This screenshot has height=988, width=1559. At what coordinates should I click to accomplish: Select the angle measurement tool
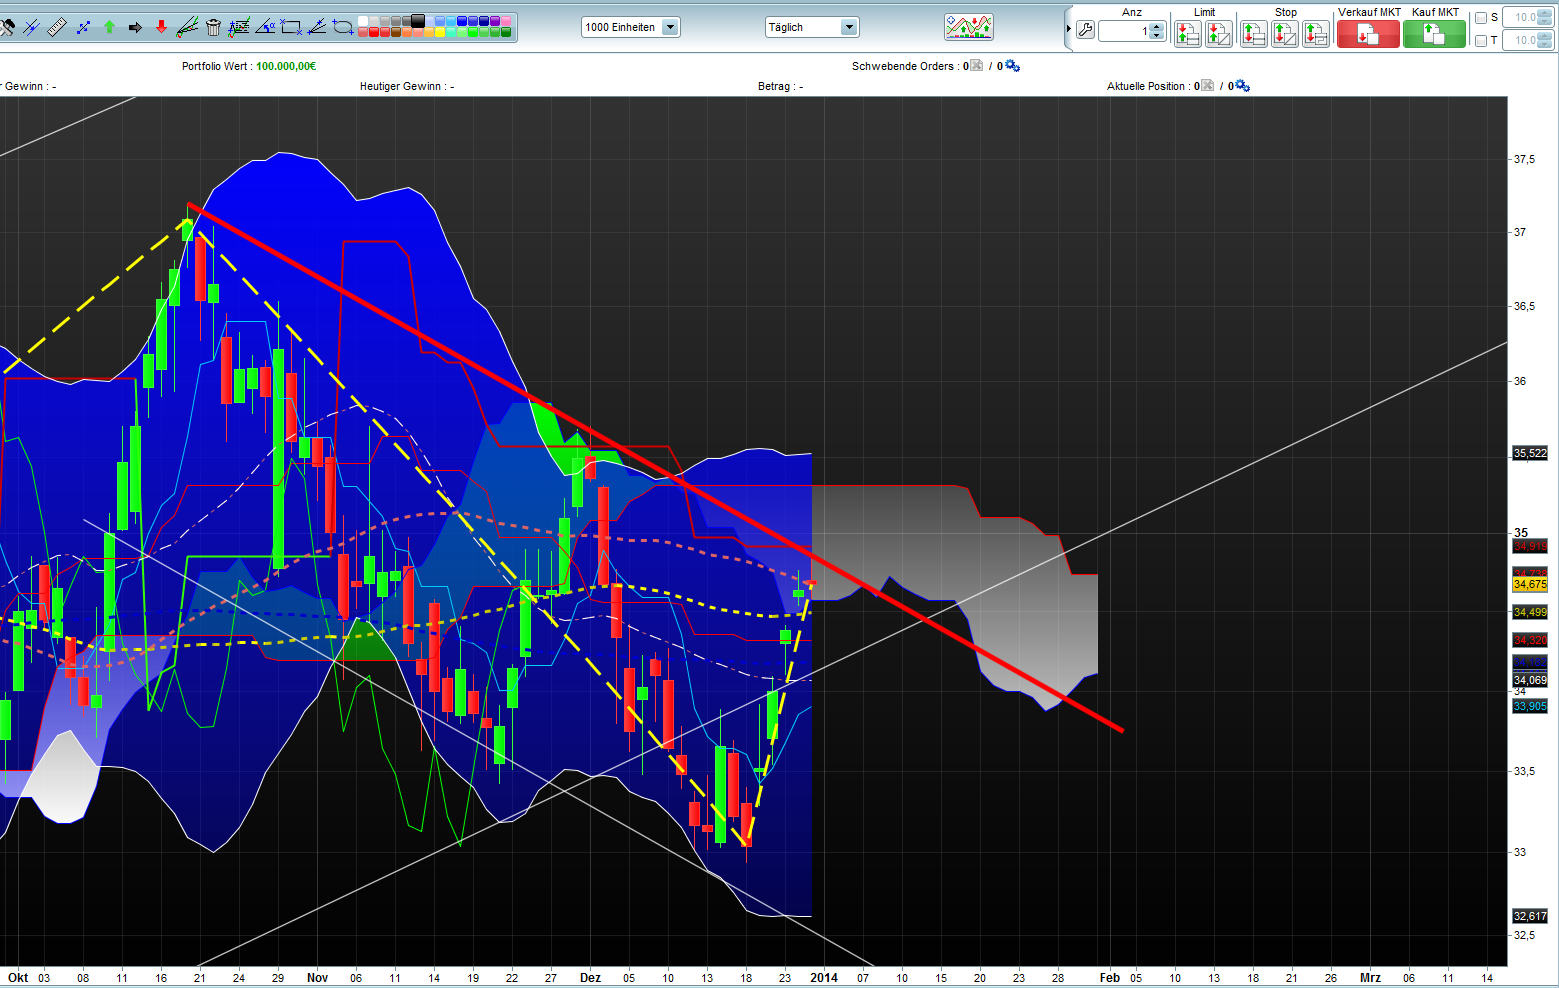coord(265,27)
